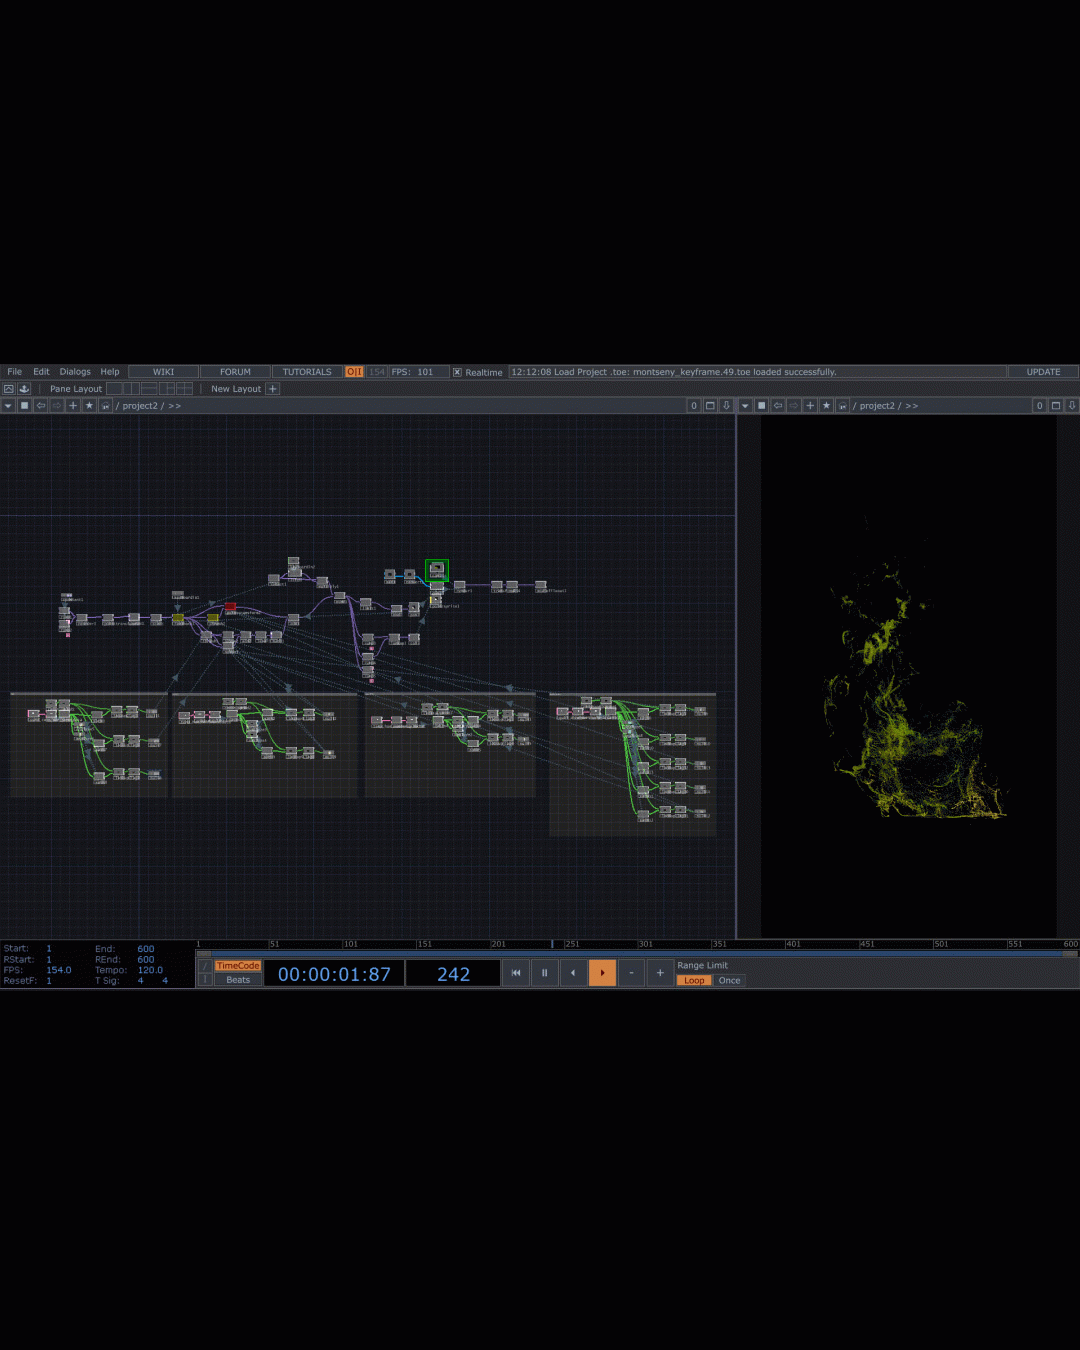Pause the timeline playback
Screen dimensions: 1080x1350
(x=544, y=973)
